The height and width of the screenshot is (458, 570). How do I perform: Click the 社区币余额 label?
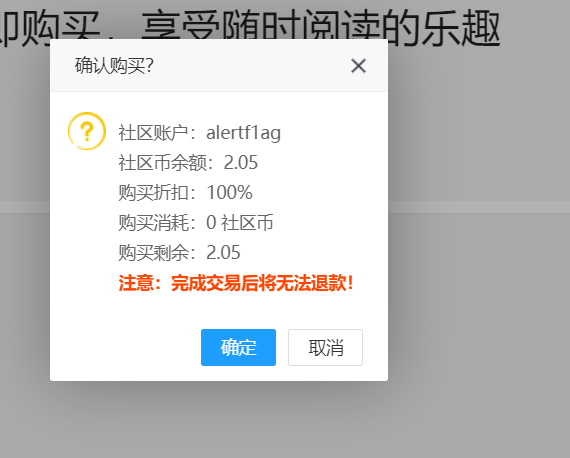coord(162,162)
